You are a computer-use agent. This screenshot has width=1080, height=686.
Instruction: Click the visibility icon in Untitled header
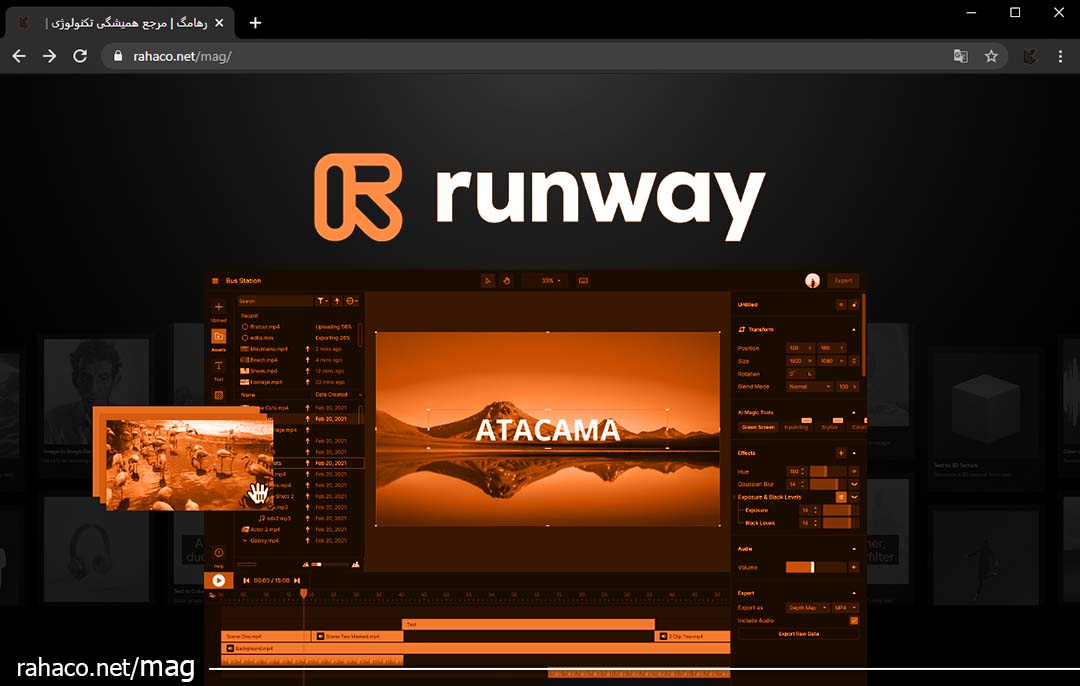pyautogui.click(x=841, y=304)
